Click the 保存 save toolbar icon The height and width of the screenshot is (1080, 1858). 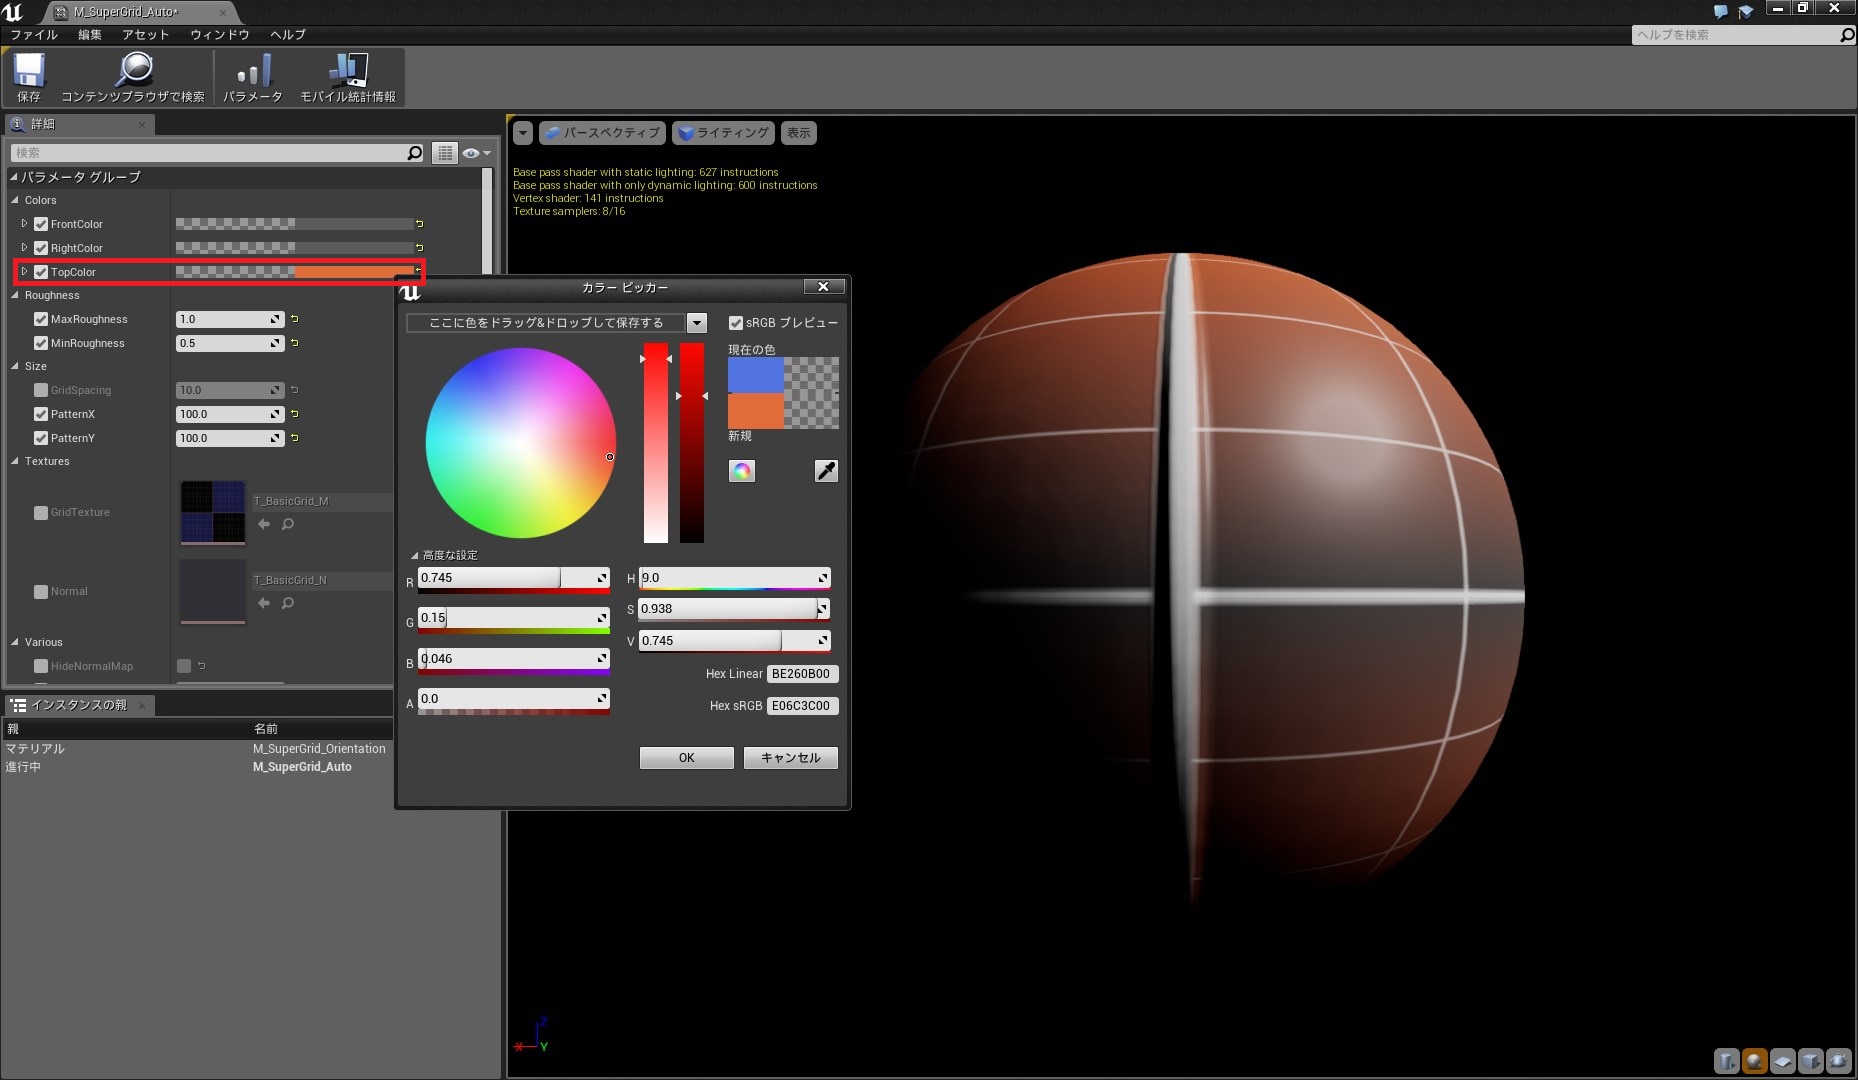(29, 71)
